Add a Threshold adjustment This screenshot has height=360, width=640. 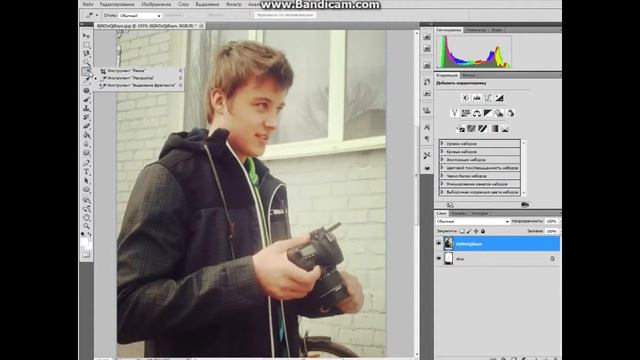coord(483,129)
